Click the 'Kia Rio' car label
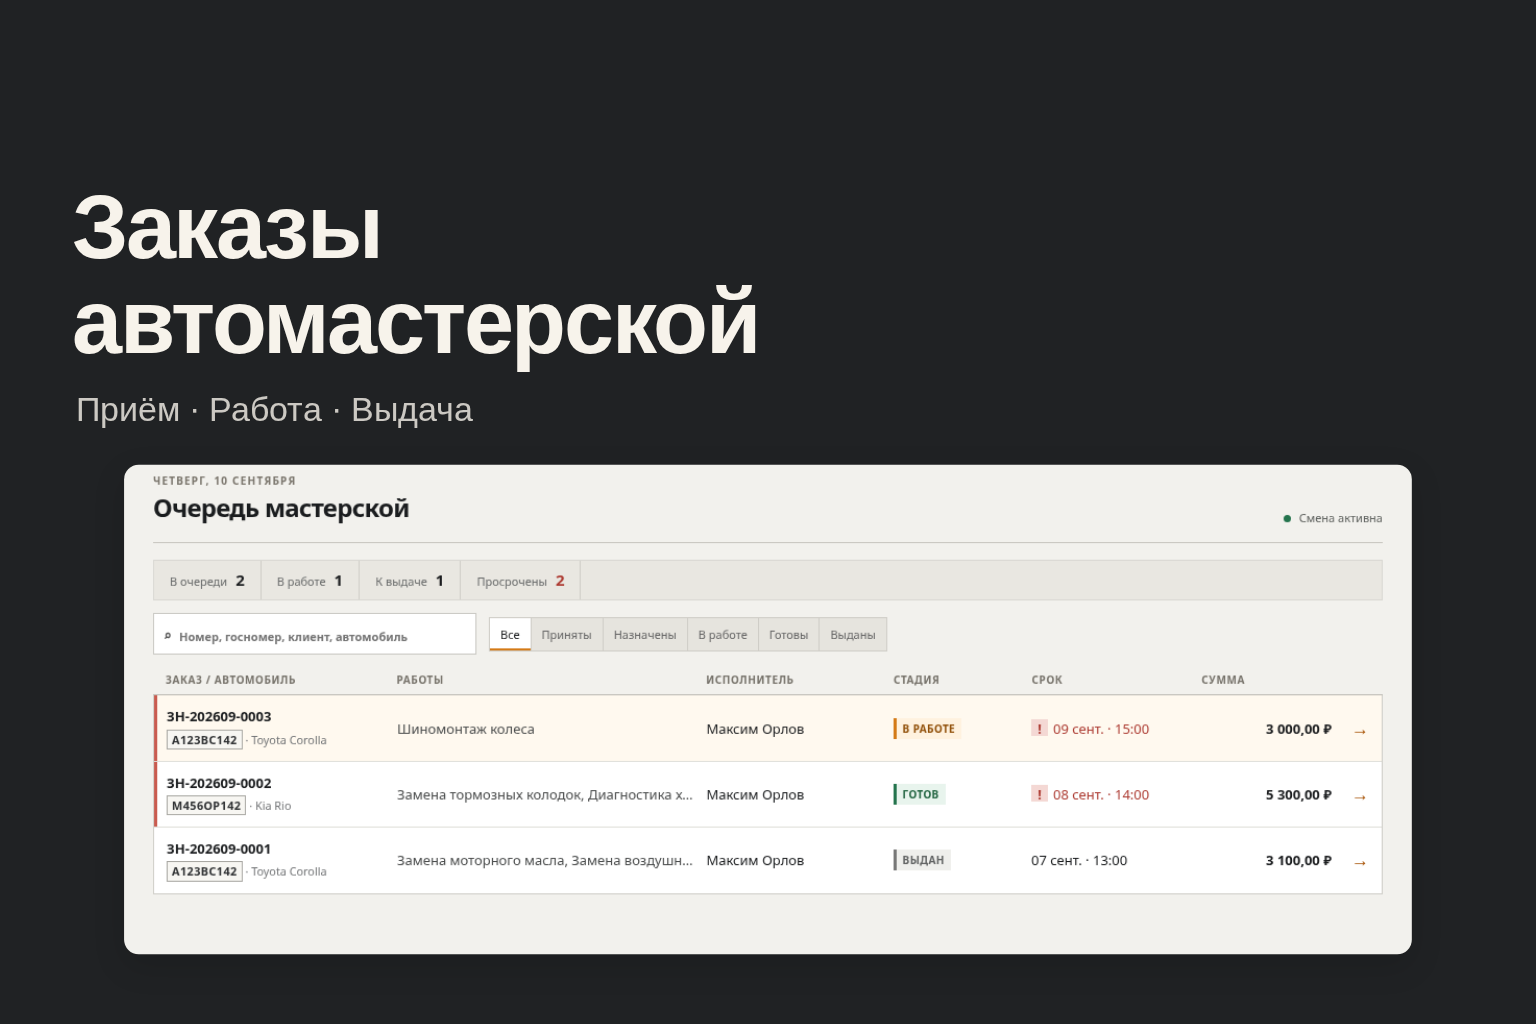This screenshot has height=1024, width=1536. coord(273,806)
